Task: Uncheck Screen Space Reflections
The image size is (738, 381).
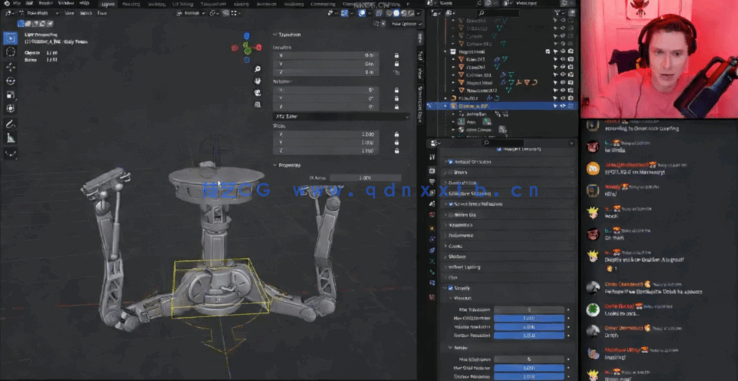Action: [450, 204]
